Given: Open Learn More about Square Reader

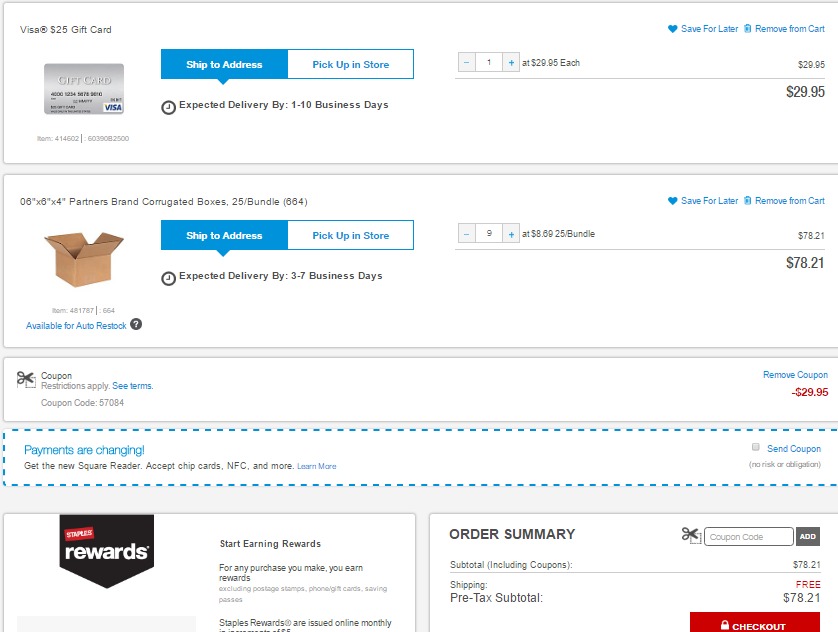Looking at the screenshot, I should (x=316, y=466).
